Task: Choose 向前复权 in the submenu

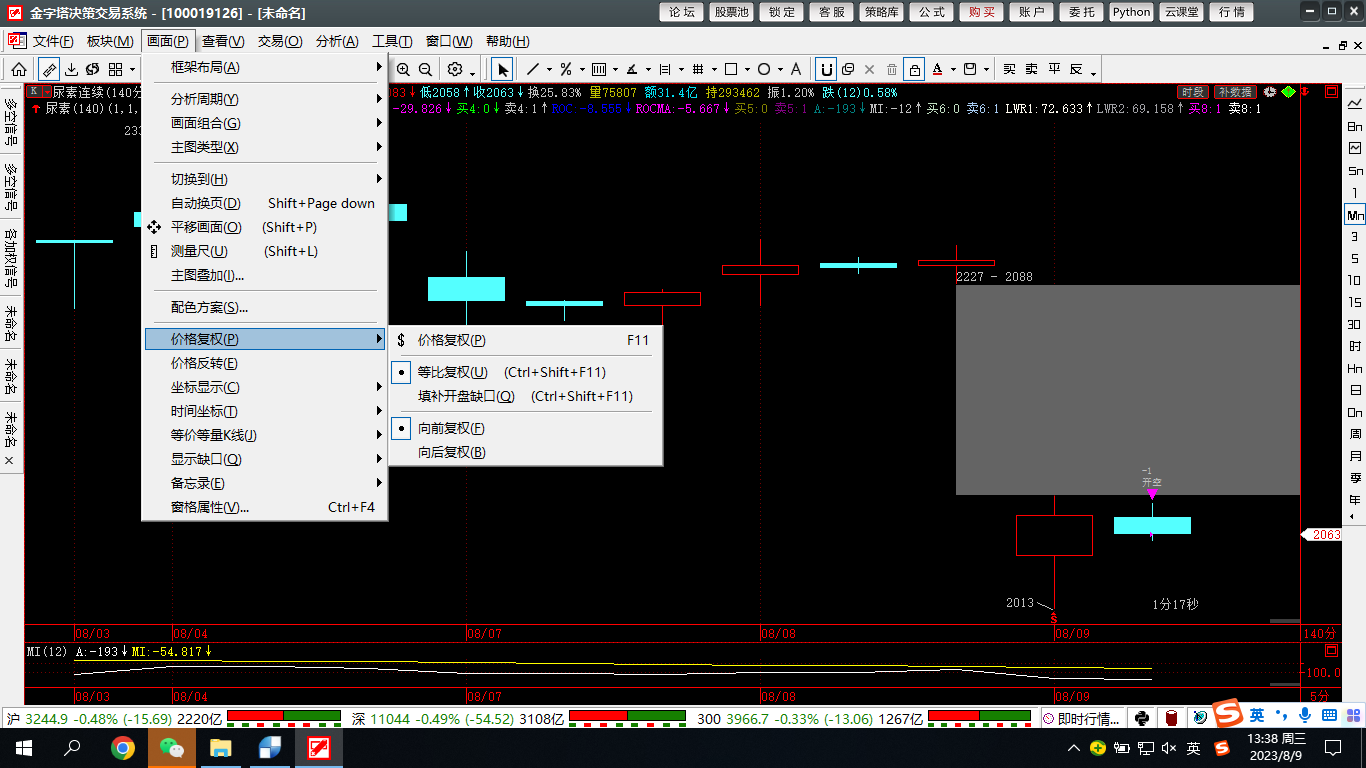Action: [451, 428]
